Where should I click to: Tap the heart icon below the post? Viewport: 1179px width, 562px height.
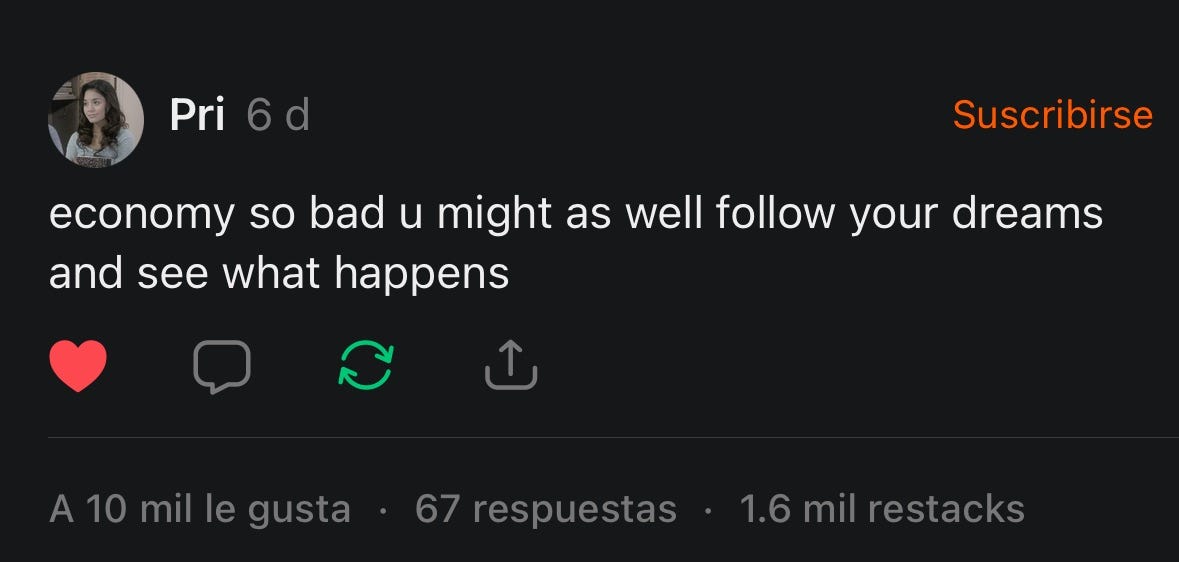click(78, 366)
